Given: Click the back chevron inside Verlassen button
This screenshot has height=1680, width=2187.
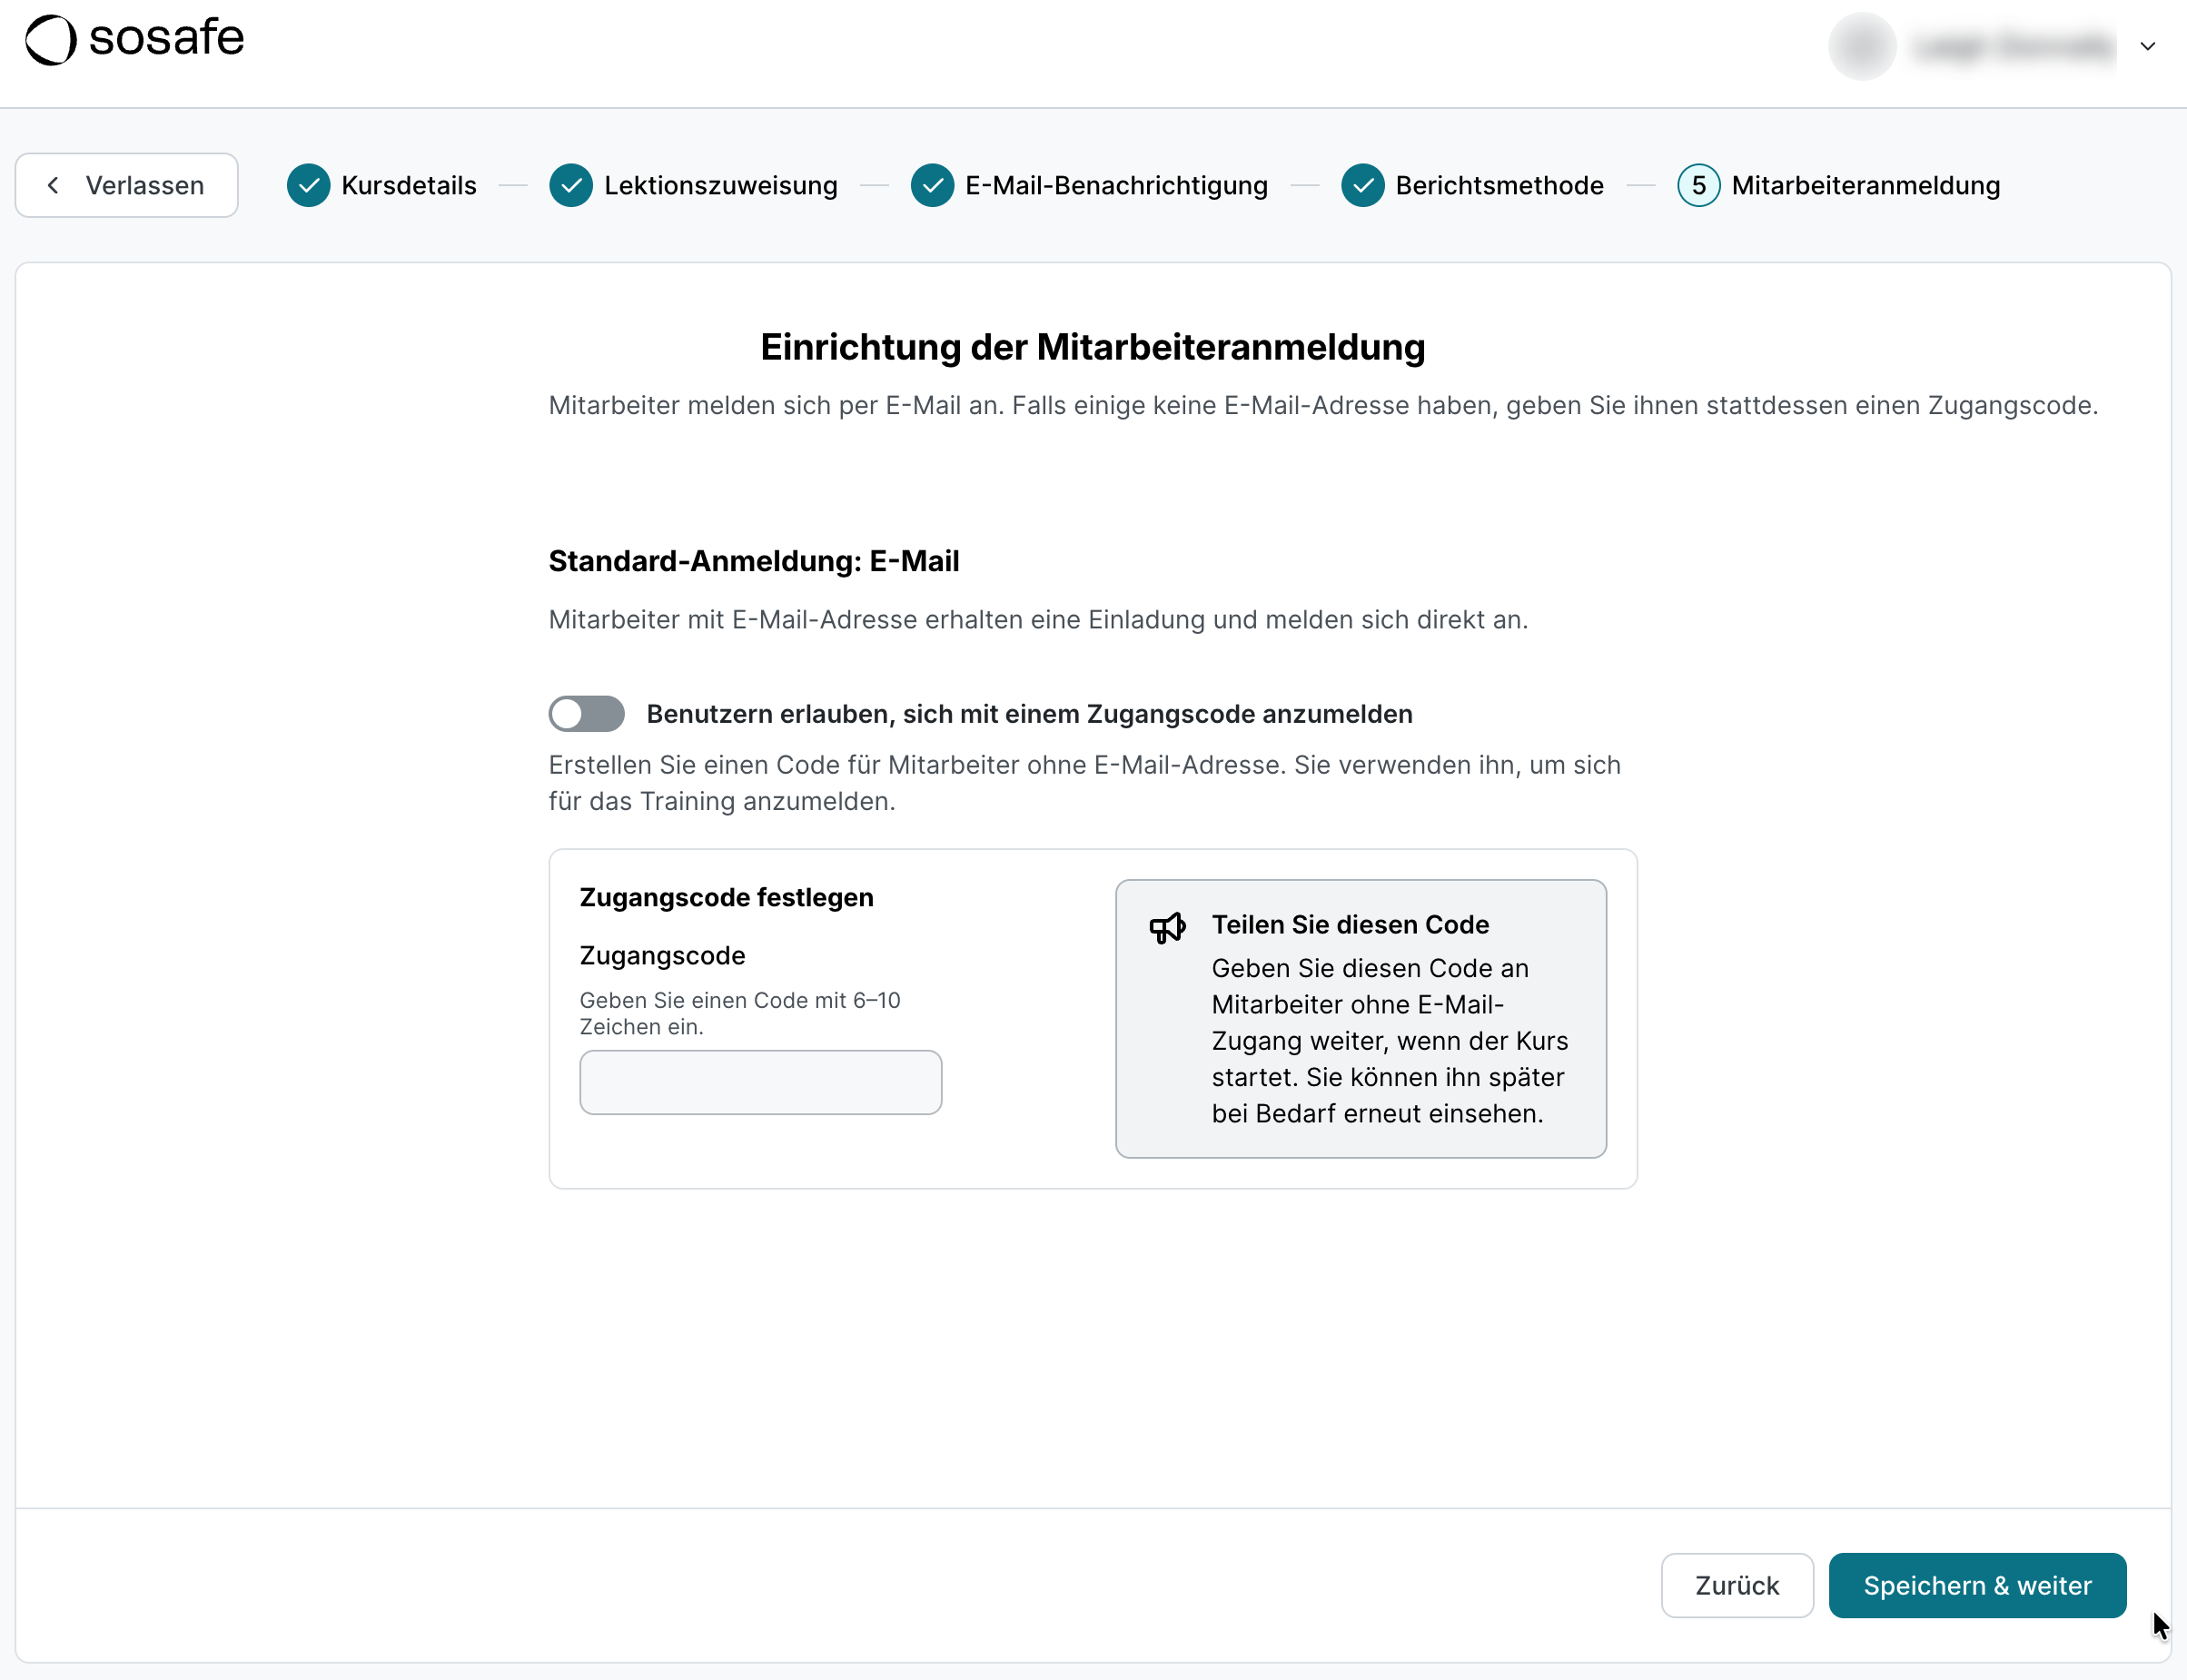Looking at the screenshot, I should (54, 185).
